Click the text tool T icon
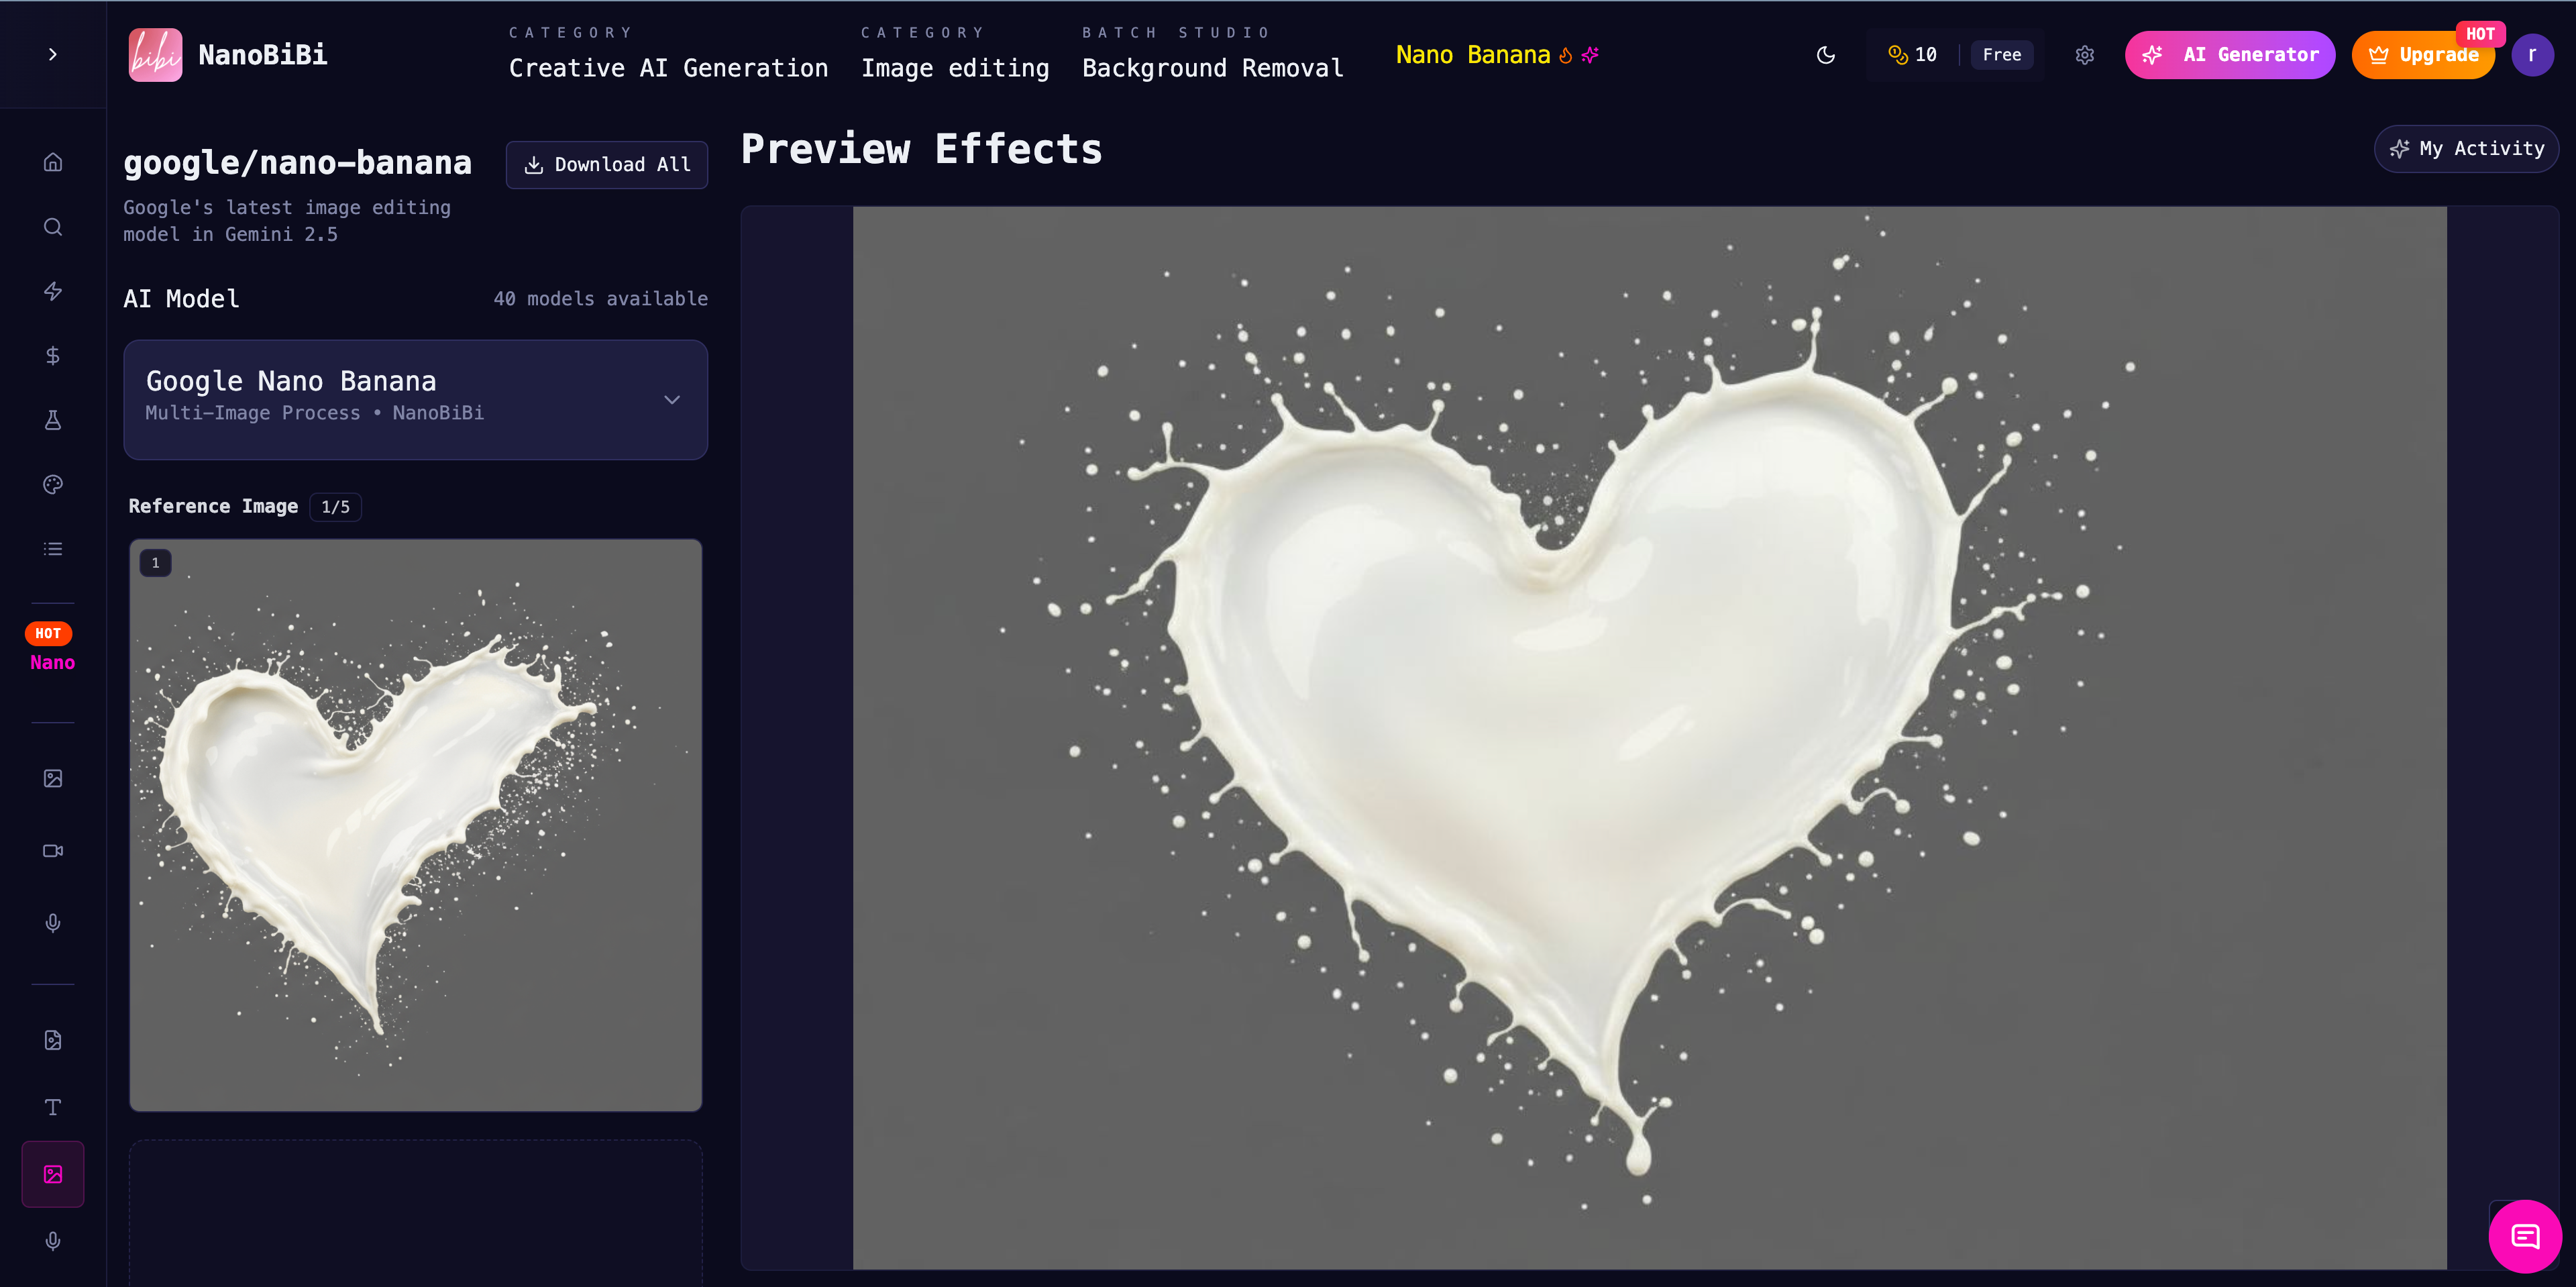Image resolution: width=2576 pixels, height=1287 pixels. pos(53,1107)
